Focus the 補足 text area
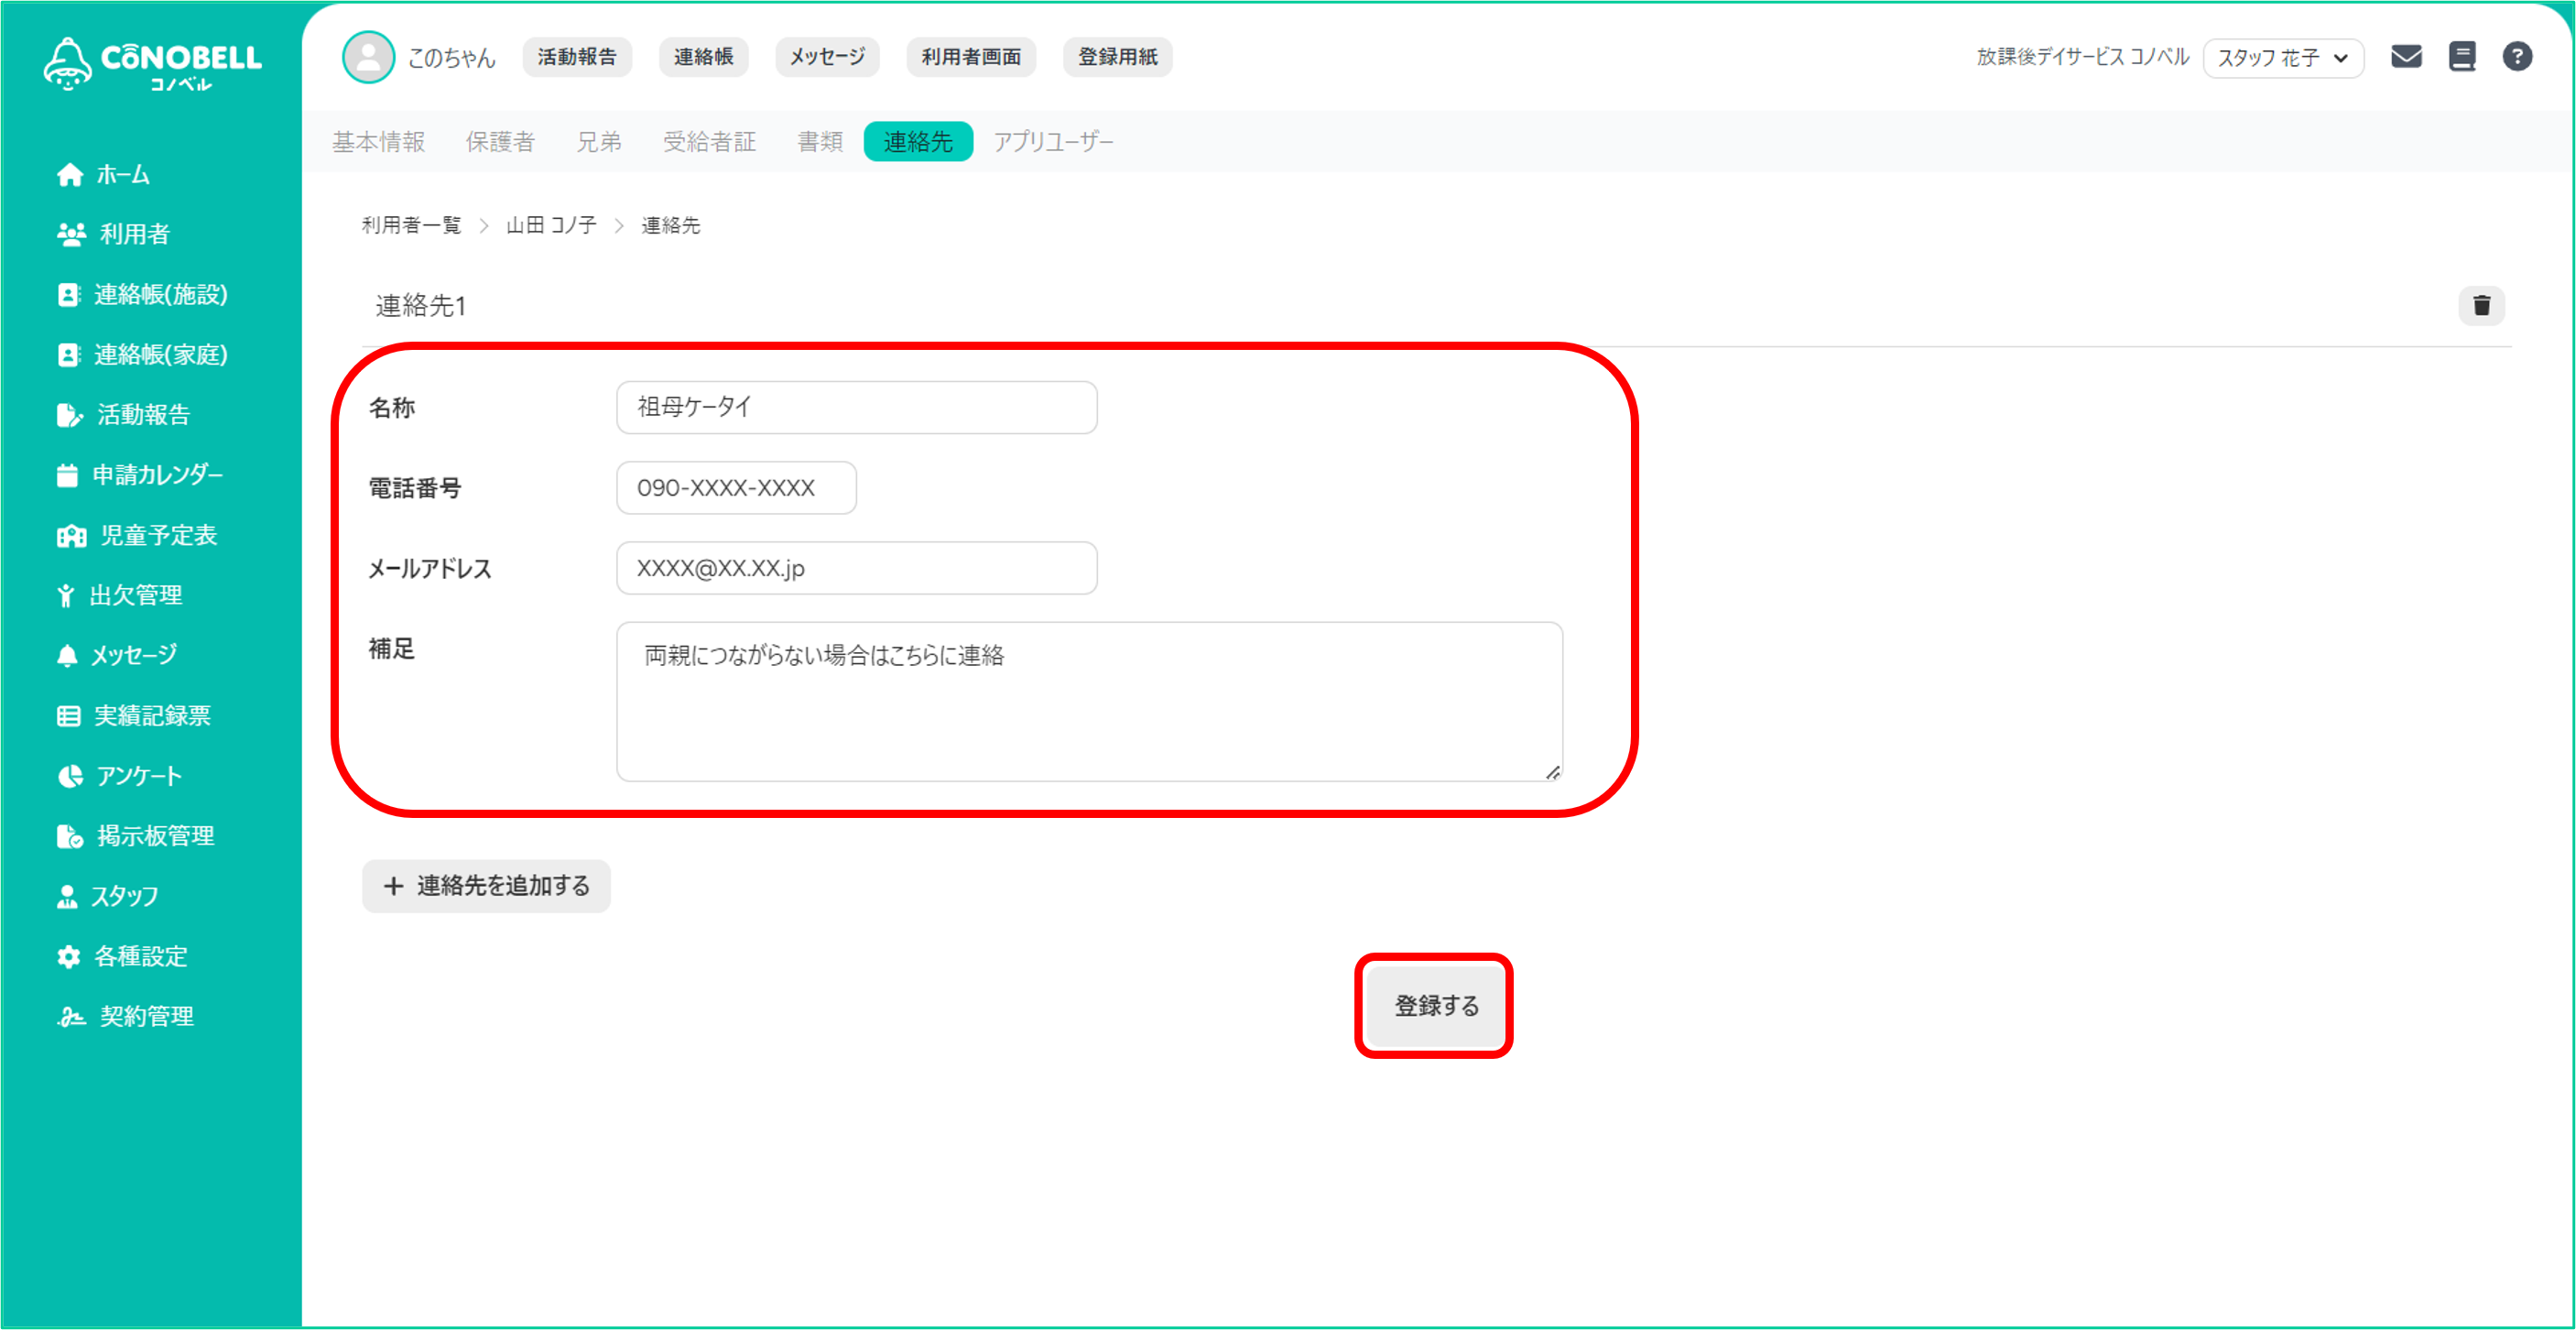Image resolution: width=2576 pixels, height=1330 pixels. pyautogui.click(x=1090, y=702)
